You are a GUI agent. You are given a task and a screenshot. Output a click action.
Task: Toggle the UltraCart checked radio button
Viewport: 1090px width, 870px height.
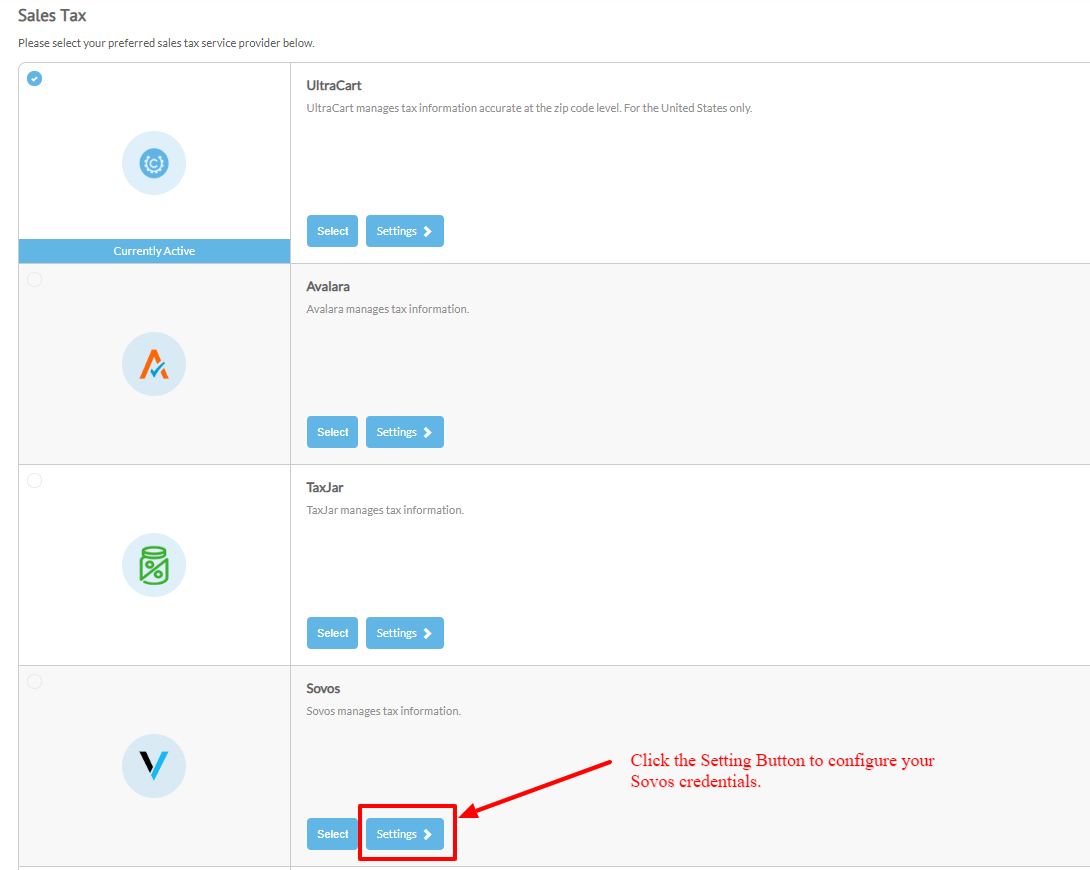click(x=34, y=79)
